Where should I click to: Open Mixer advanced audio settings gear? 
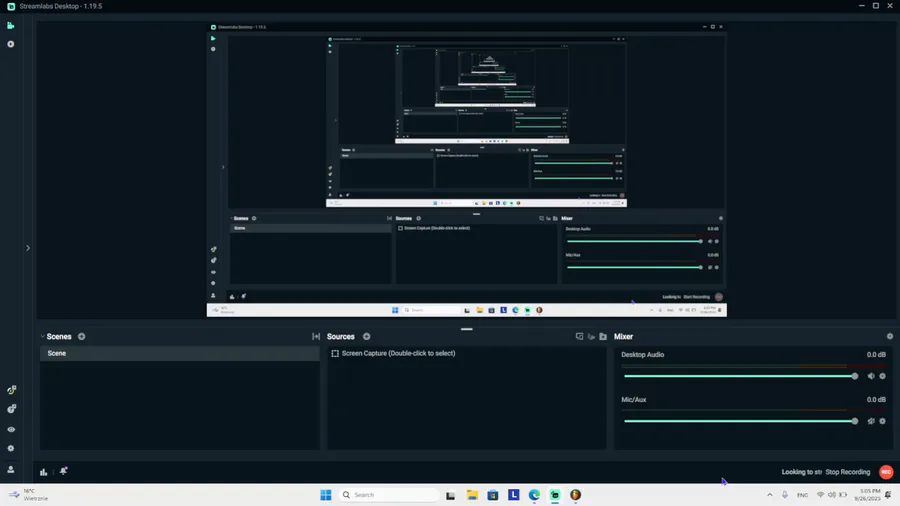(890, 337)
